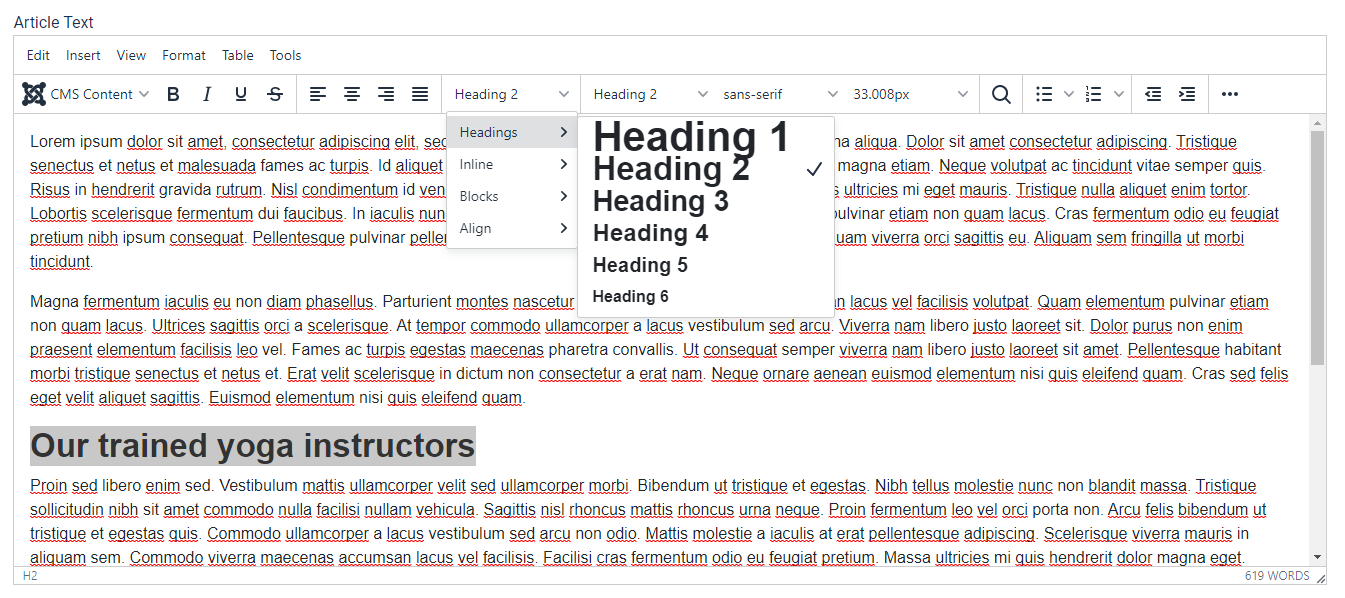Expand numbered list style options arrow
This screenshot has width=1345, height=598.
click(1118, 94)
